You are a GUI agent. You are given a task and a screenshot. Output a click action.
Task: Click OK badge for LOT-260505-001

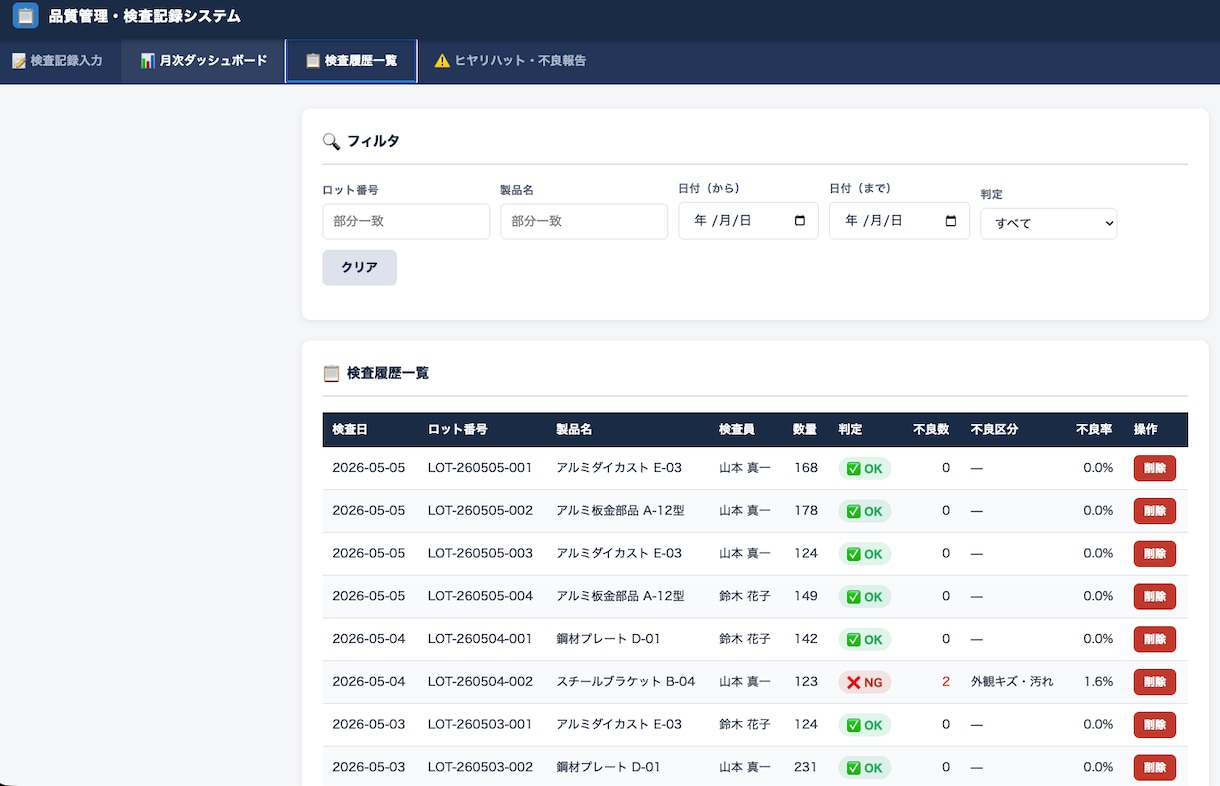(864, 468)
